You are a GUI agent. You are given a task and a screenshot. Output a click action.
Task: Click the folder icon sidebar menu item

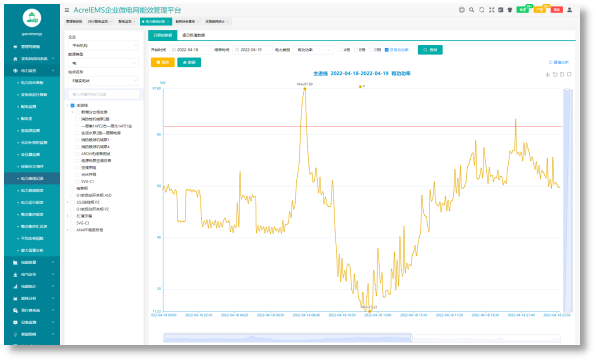(x=15, y=262)
